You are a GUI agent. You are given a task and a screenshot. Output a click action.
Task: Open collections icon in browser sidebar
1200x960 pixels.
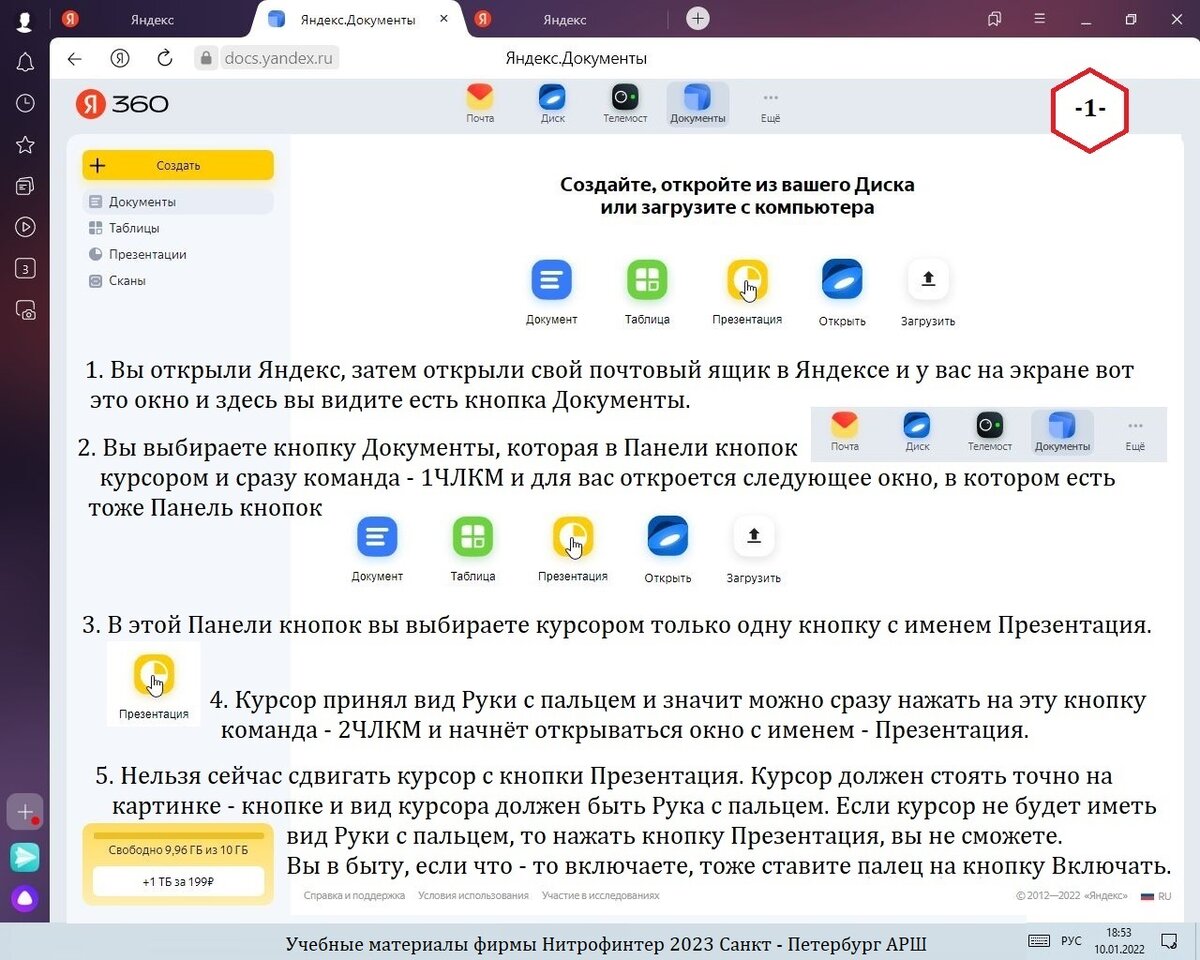[25, 186]
